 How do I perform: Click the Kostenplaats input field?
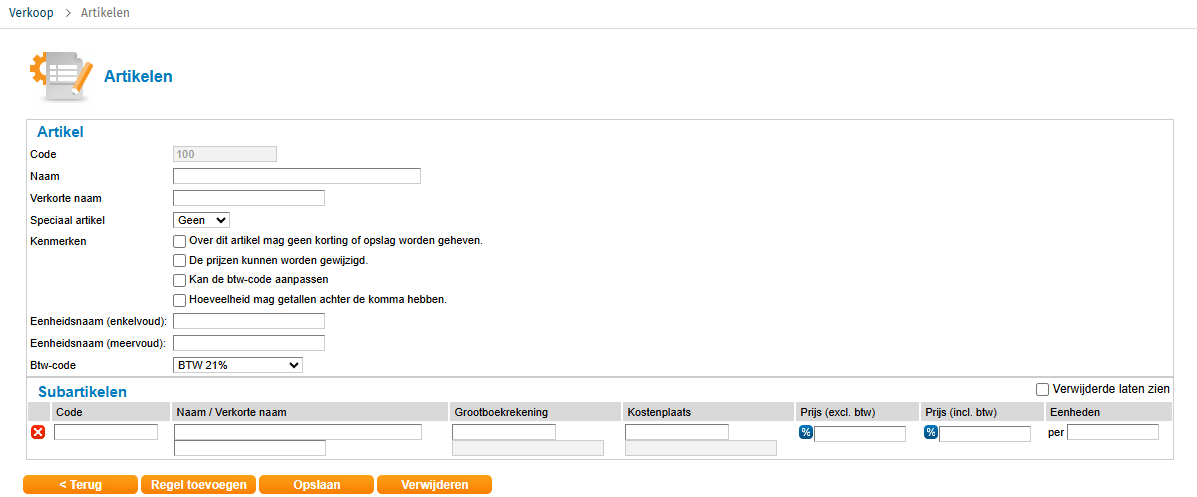point(676,432)
